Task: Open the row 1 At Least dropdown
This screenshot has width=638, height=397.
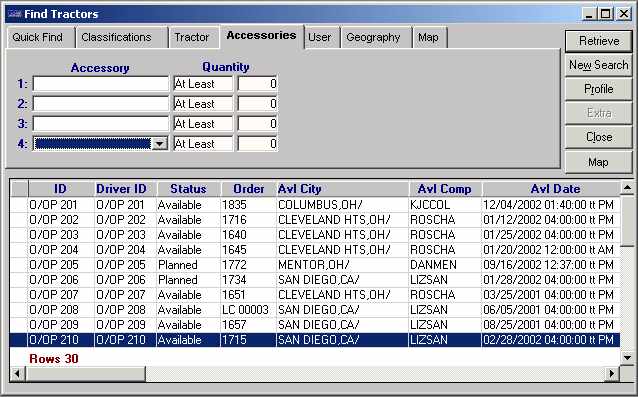Action: pos(203,84)
